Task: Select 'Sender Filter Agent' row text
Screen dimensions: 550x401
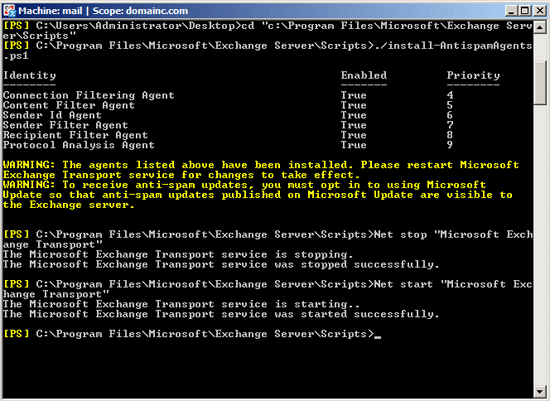Action: pyautogui.click(x=65, y=125)
